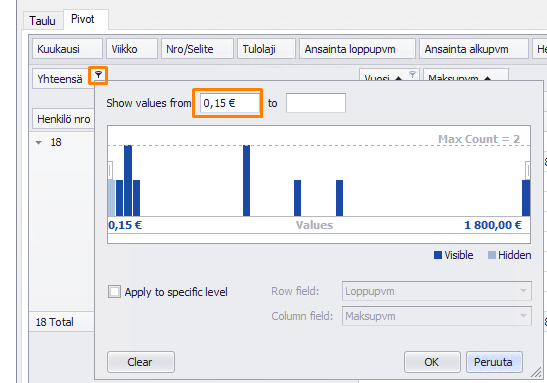Click the Tulolaji field header
Viewport: 547px width, 383px height.
(266, 49)
